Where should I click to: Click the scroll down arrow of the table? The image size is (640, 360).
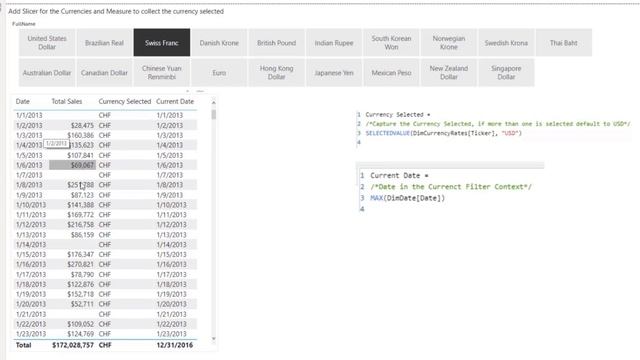[213, 338]
